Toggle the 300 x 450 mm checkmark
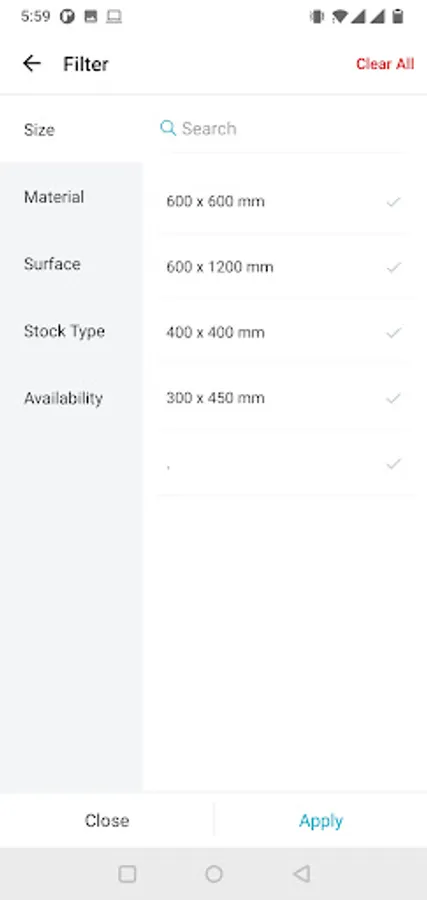This screenshot has width=427, height=900. click(393, 398)
